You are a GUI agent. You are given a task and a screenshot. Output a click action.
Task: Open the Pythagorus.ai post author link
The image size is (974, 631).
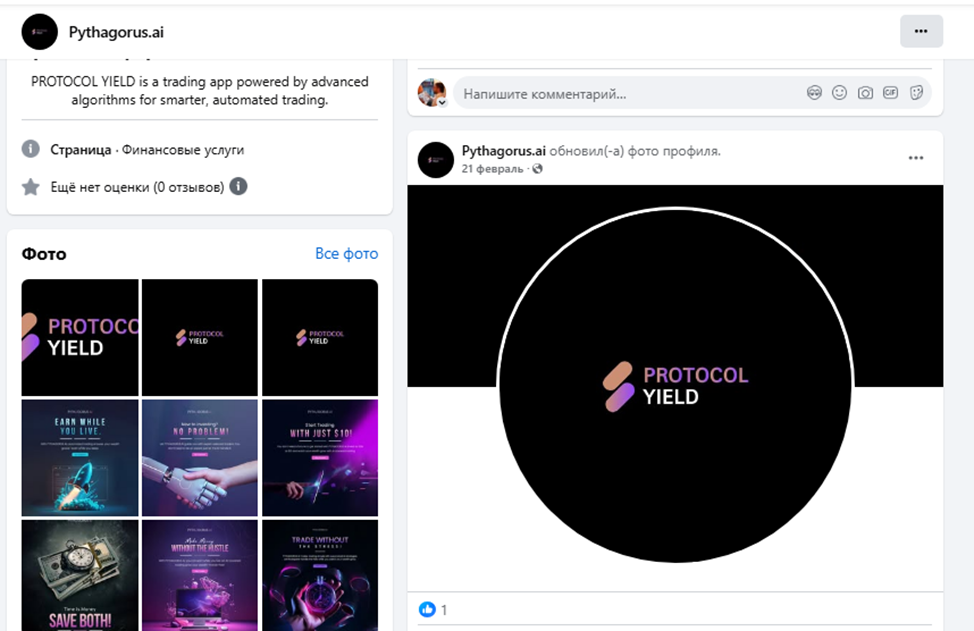pos(503,151)
